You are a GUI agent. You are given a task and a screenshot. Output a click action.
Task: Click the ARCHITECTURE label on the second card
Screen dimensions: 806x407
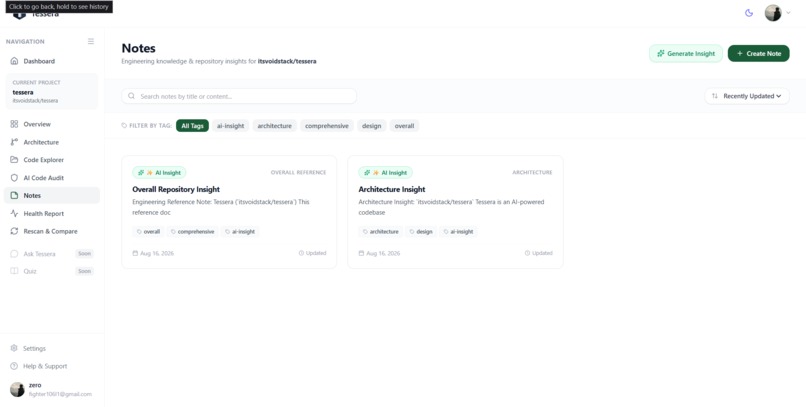point(532,173)
